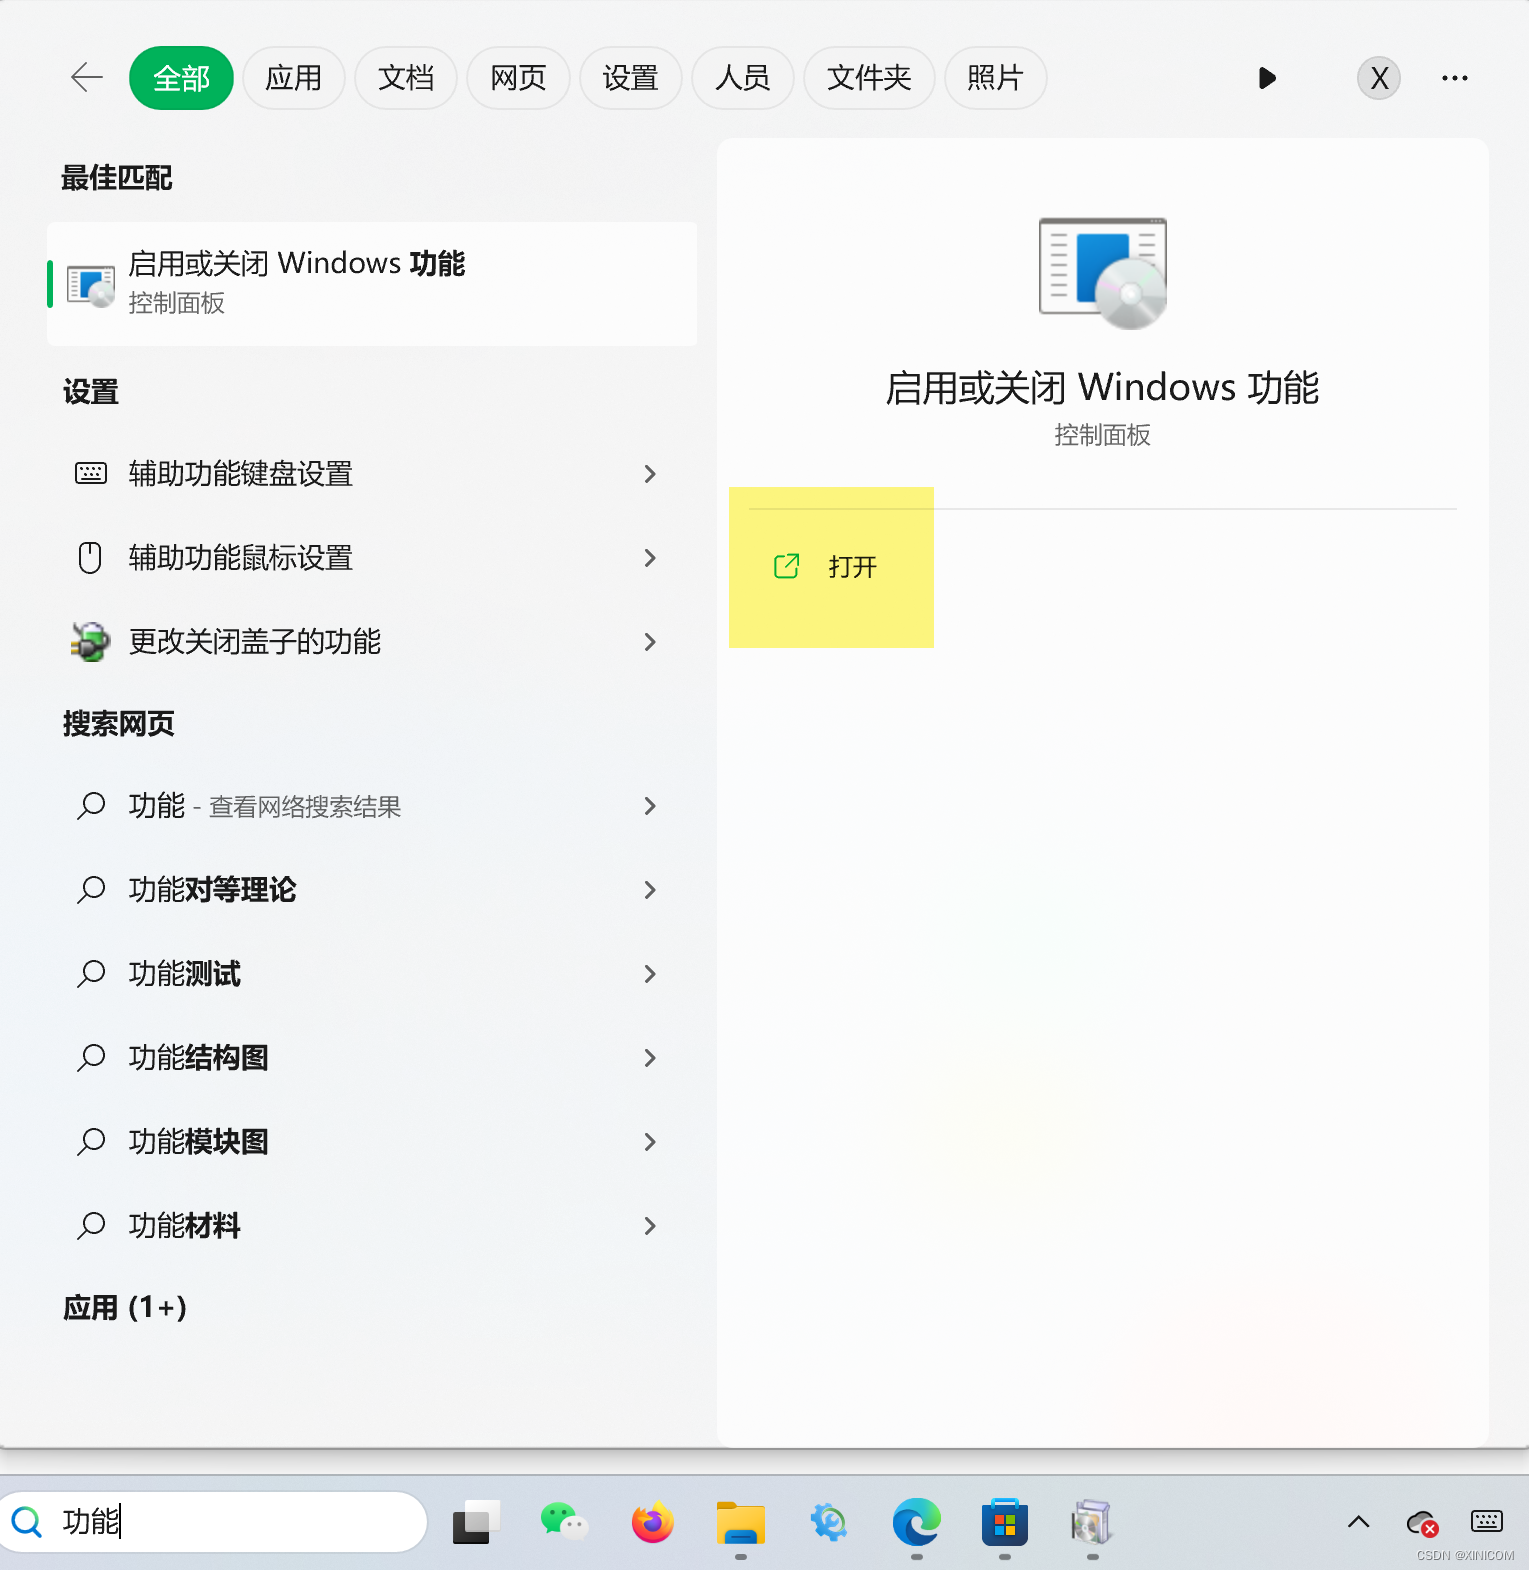The image size is (1529, 1570).
Task: Click in the taskbar search box
Action: pyautogui.click(x=215, y=1522)
